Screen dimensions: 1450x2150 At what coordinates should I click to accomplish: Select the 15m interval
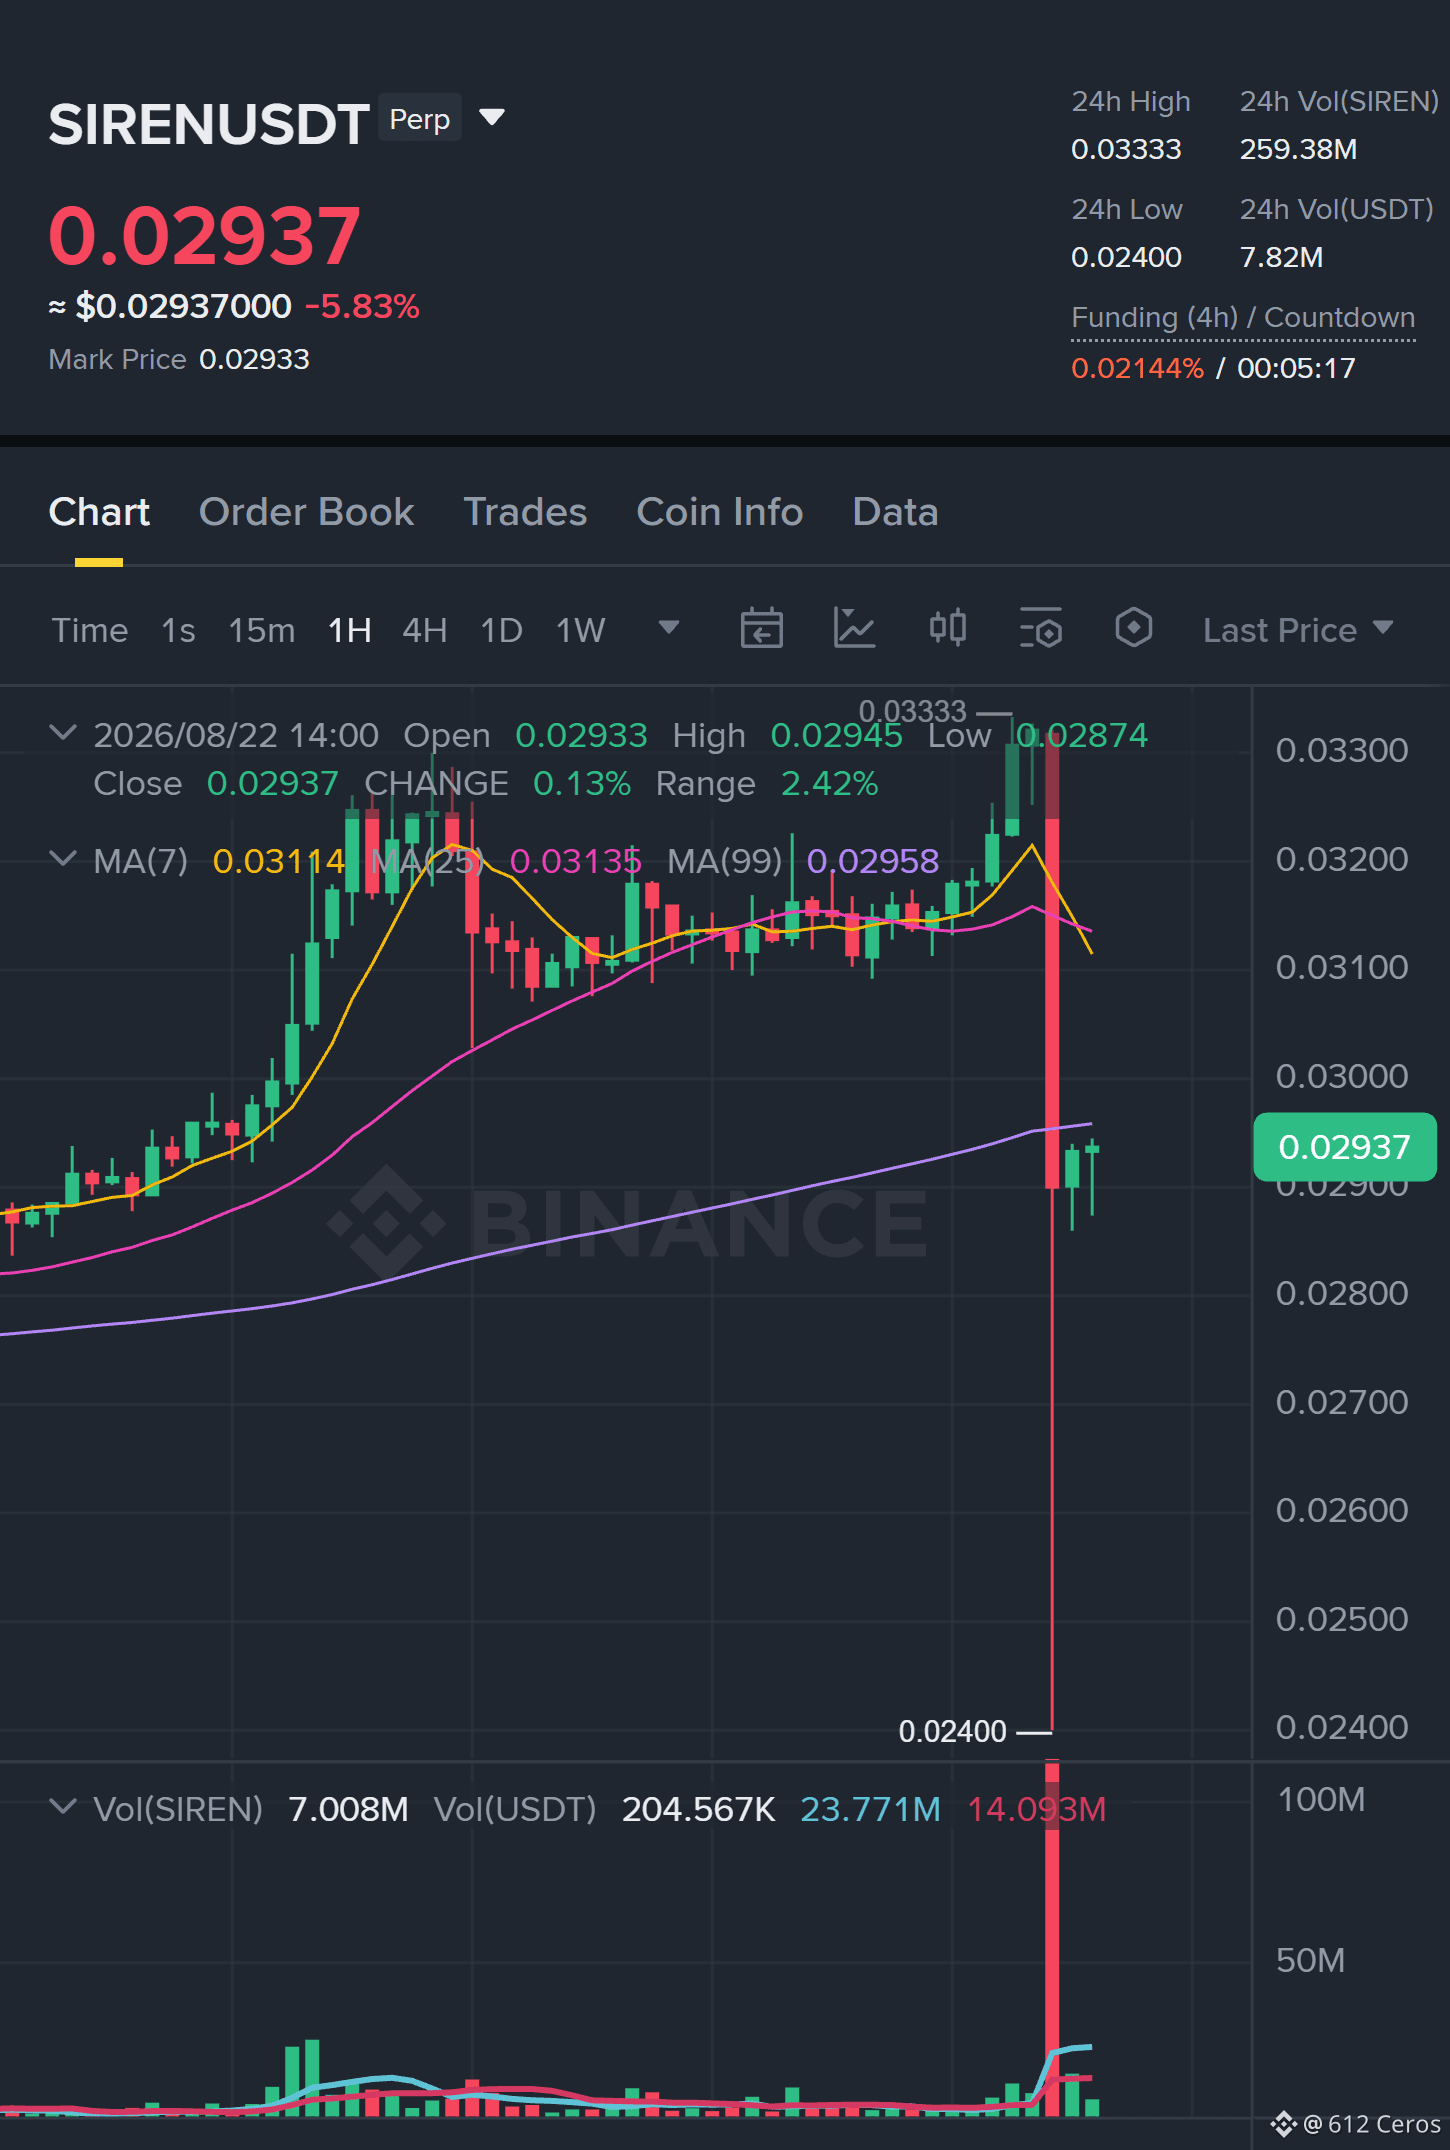click(262, 630)
